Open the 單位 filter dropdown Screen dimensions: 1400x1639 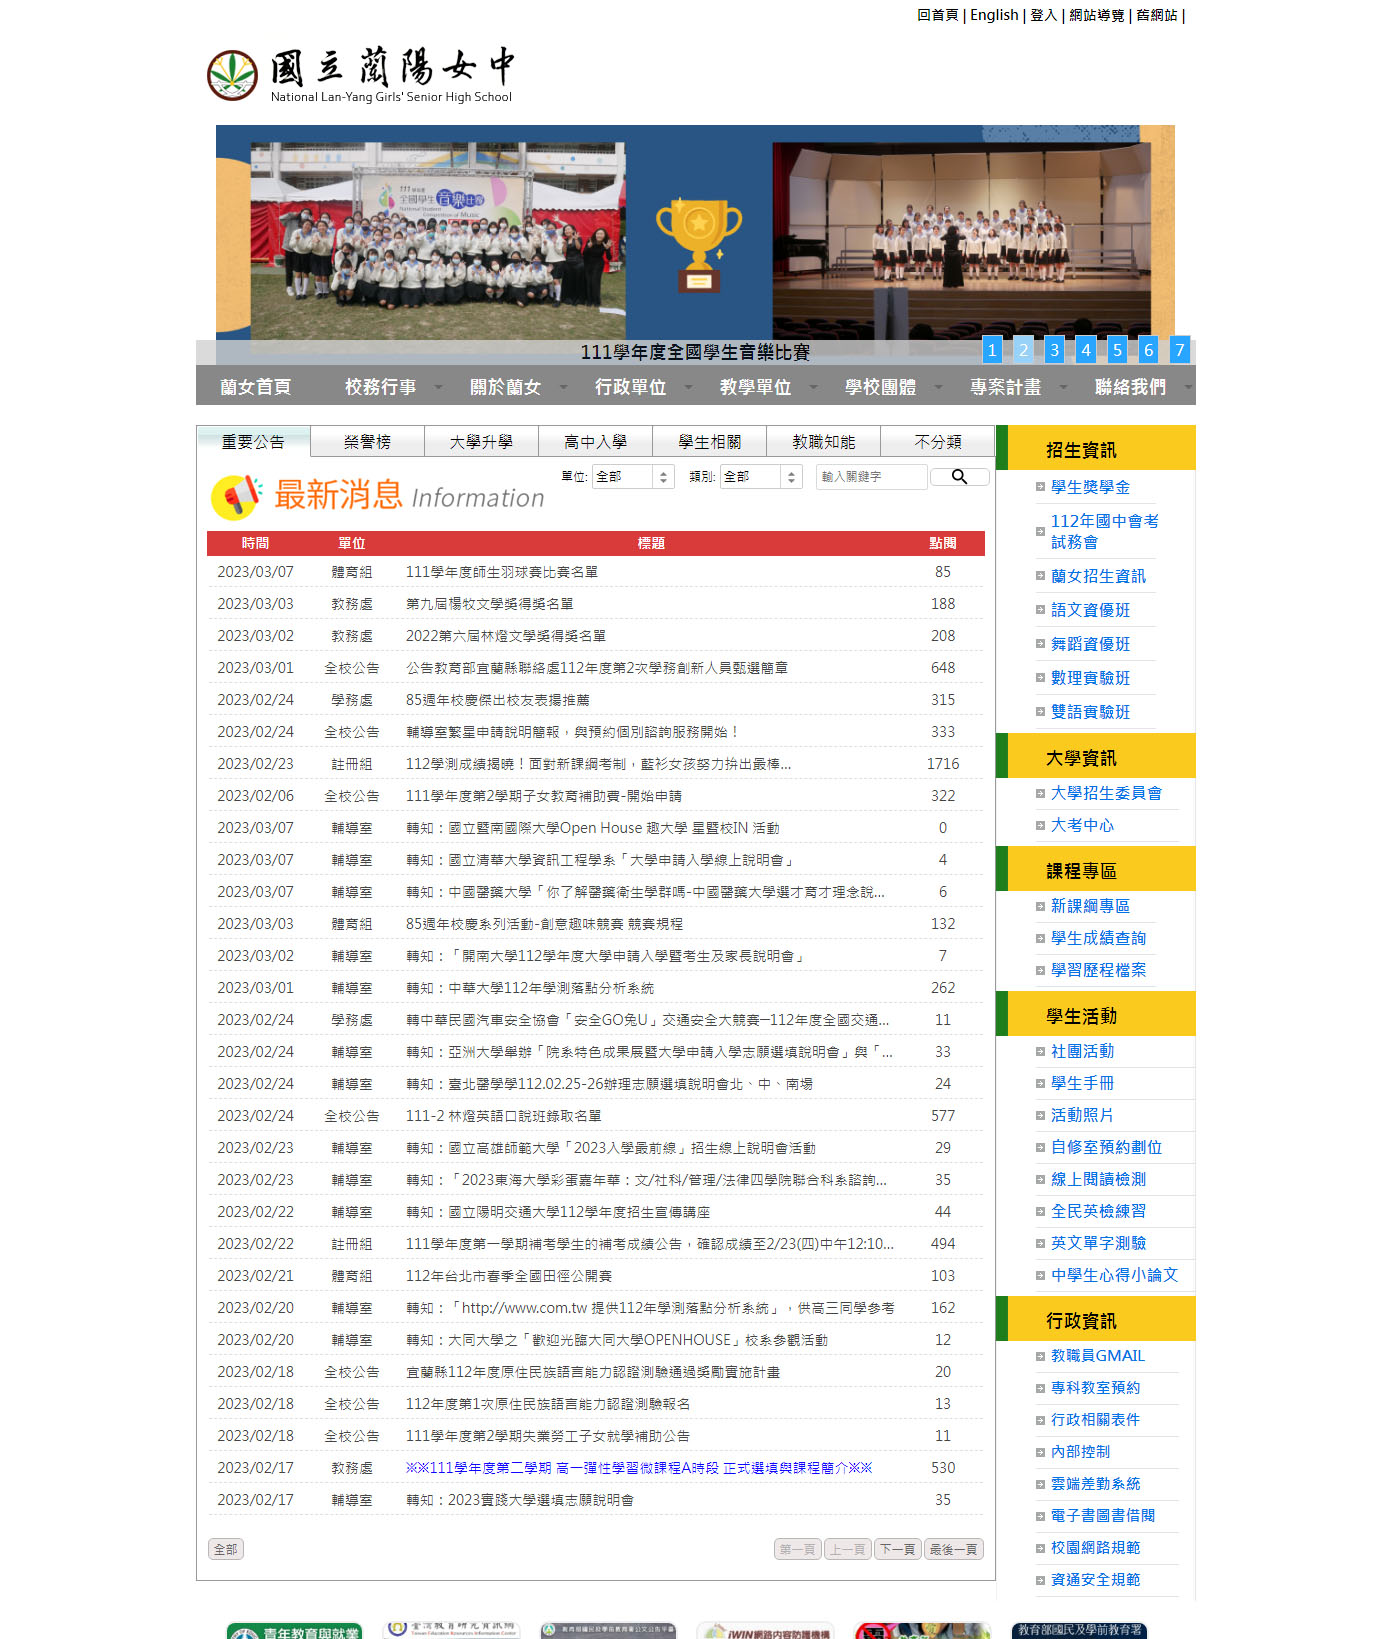633,477
